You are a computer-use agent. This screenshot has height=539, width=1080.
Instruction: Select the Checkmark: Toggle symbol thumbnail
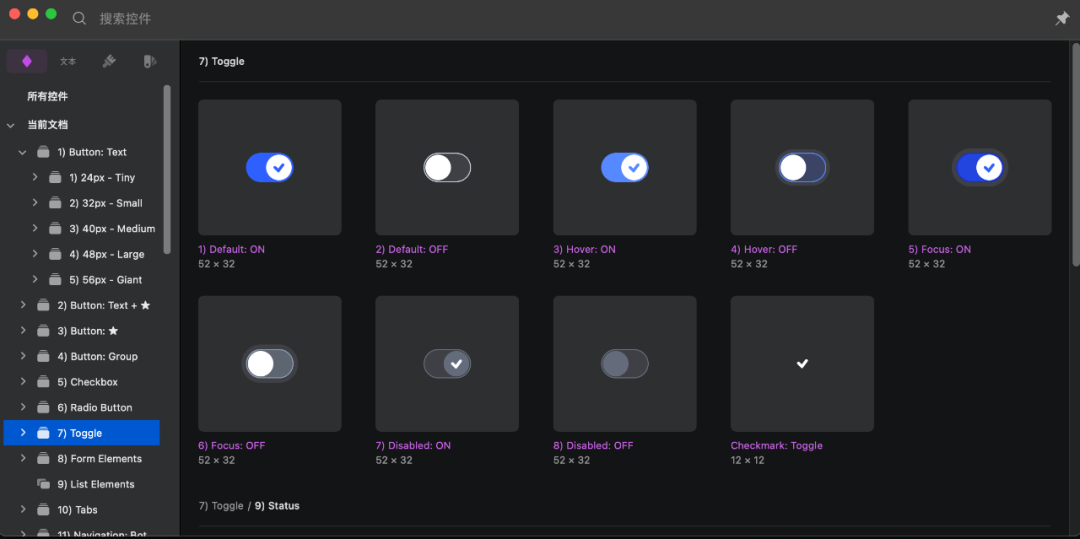click(x=802, y=363)
